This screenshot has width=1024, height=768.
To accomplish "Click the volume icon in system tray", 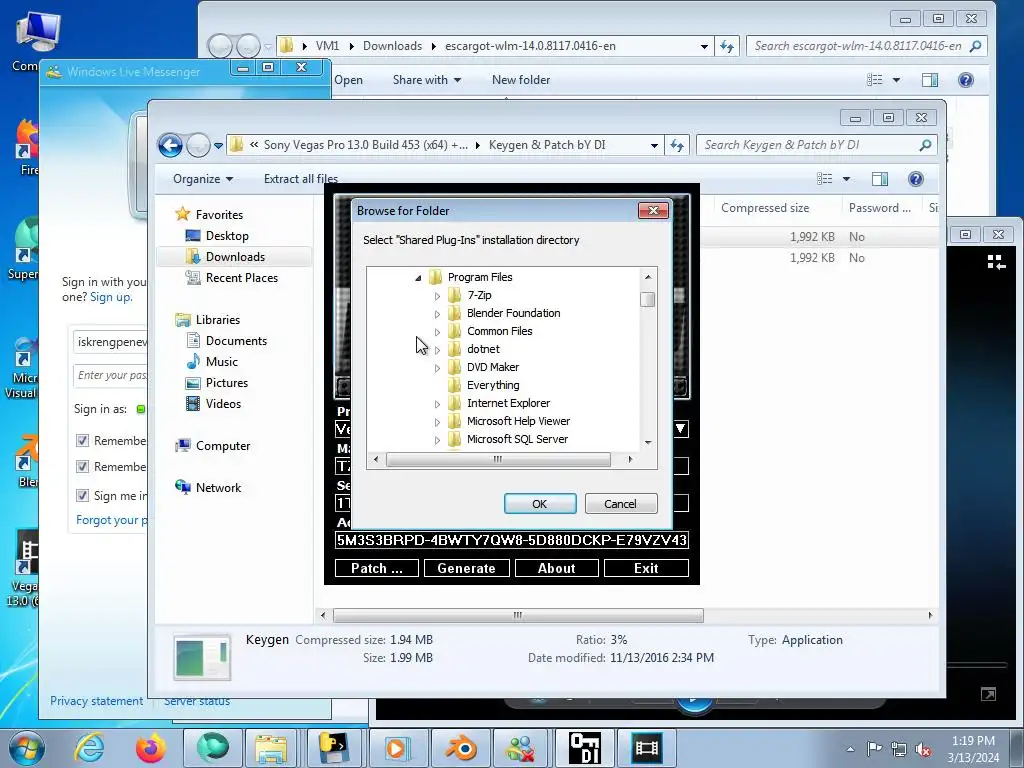I will (923, 750).
